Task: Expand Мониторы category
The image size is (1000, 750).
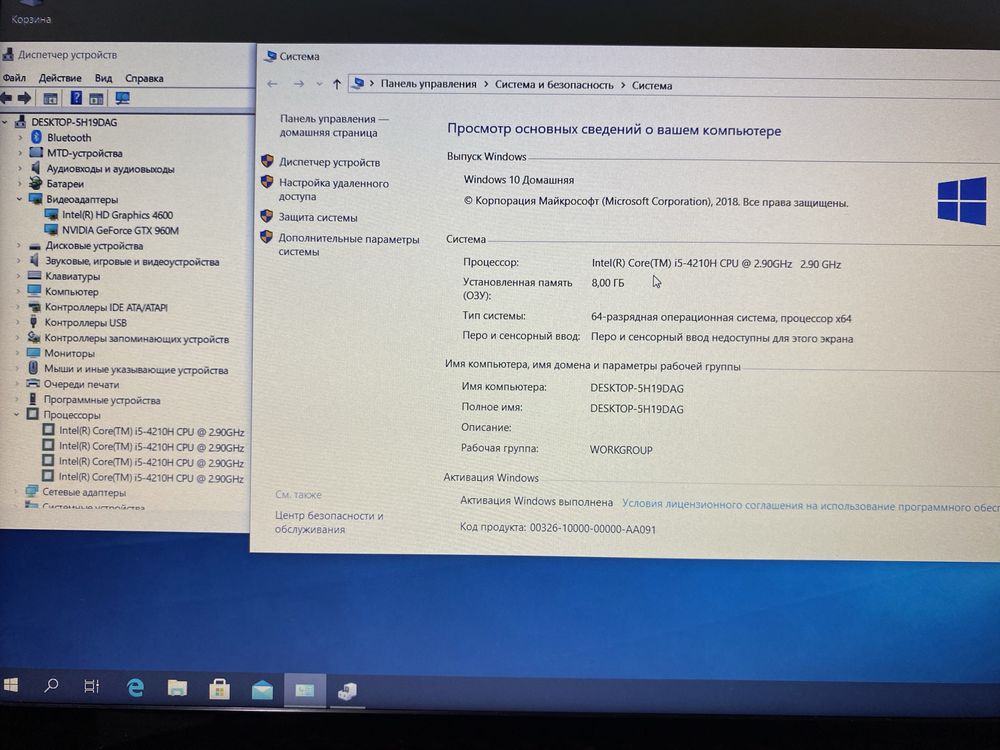Action: pos(18,353)
